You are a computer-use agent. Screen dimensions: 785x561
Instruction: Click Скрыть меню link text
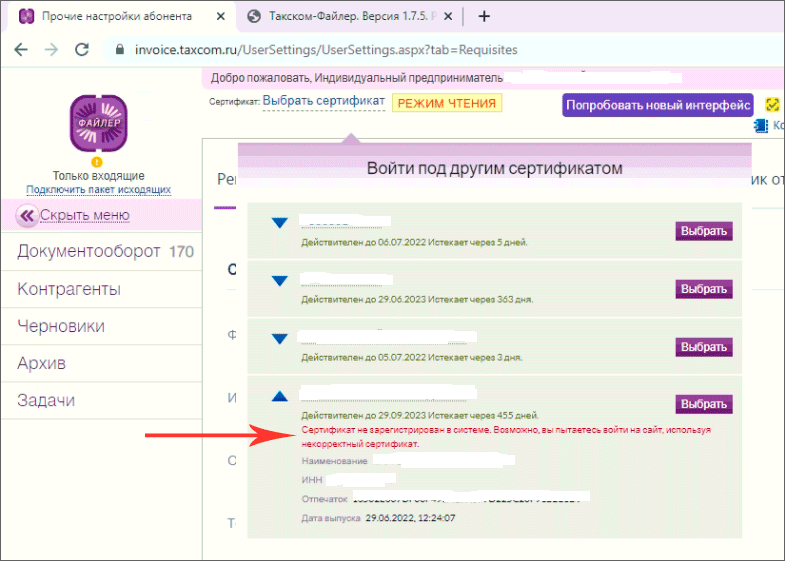(x=85, y=215)
